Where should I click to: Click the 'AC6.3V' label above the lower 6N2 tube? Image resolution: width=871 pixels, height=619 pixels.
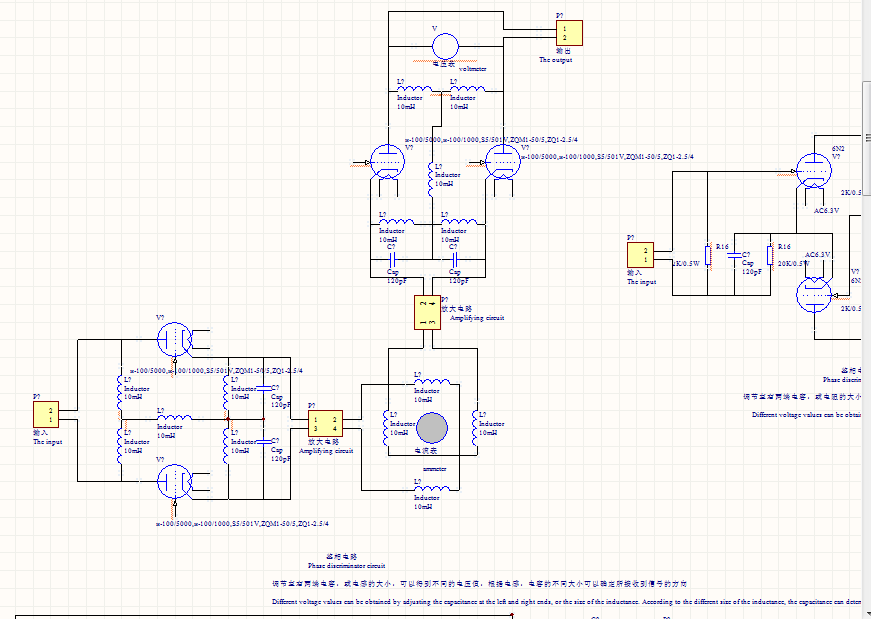coord(818,254)
